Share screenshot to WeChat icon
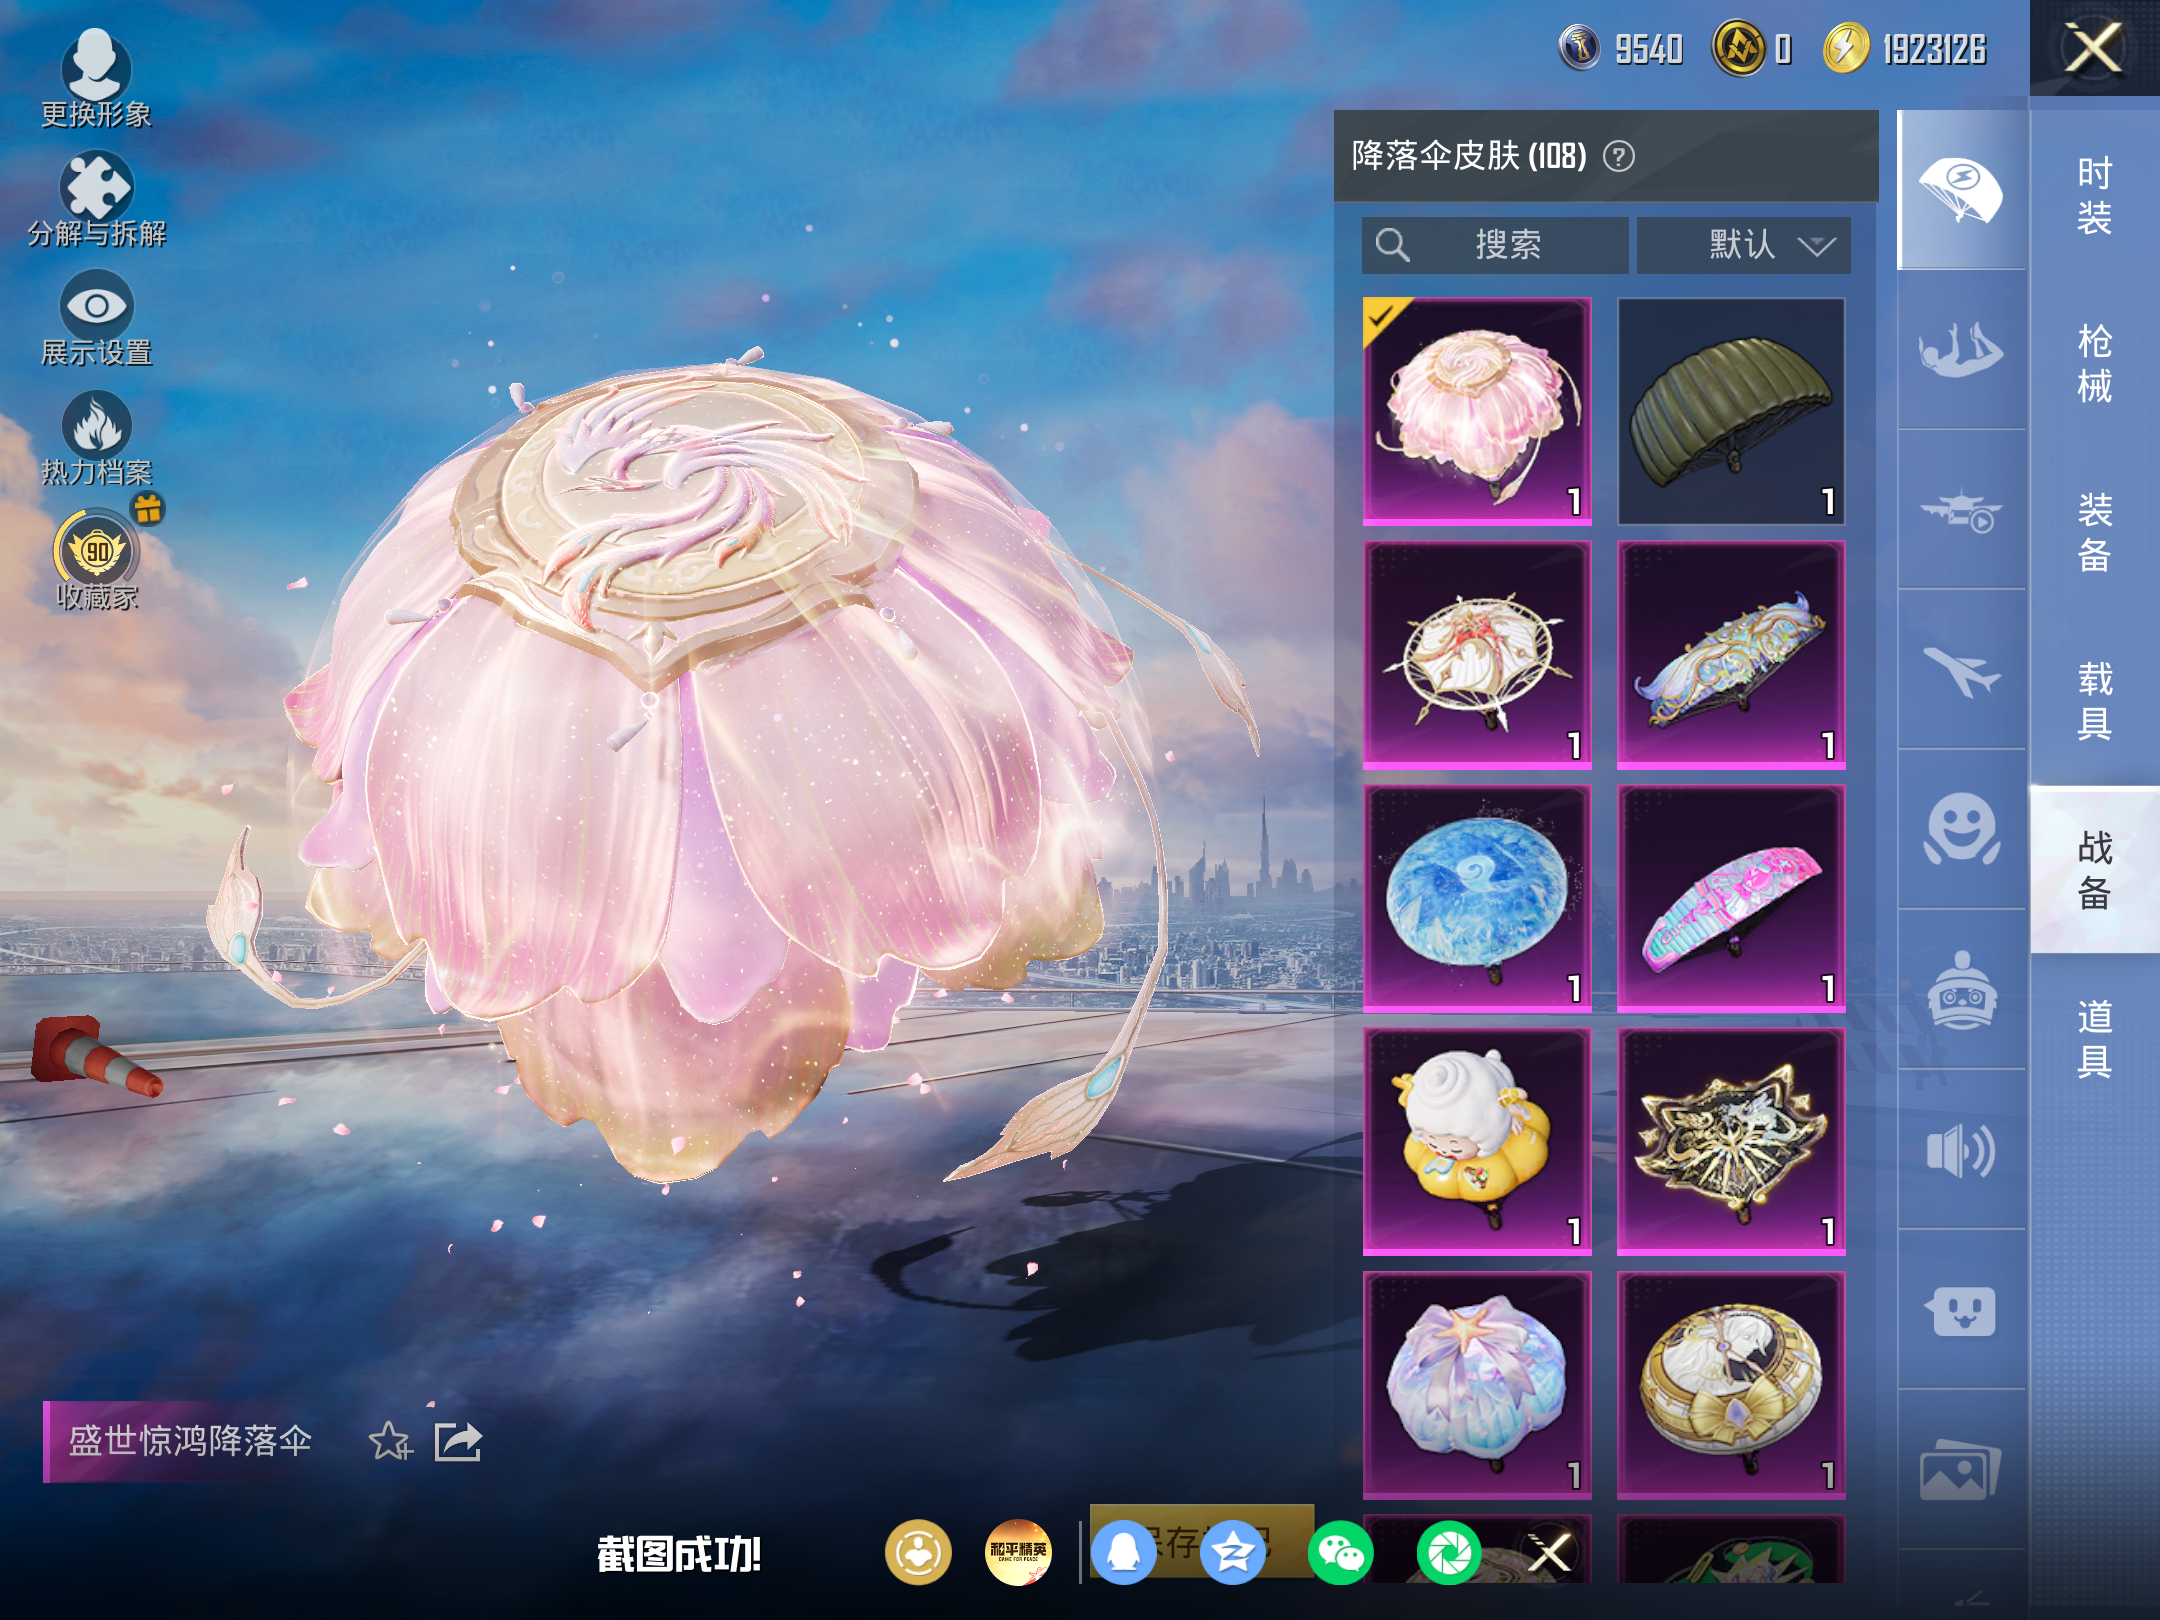The image size is (2160, 1620). (x=1341, y=1553)
